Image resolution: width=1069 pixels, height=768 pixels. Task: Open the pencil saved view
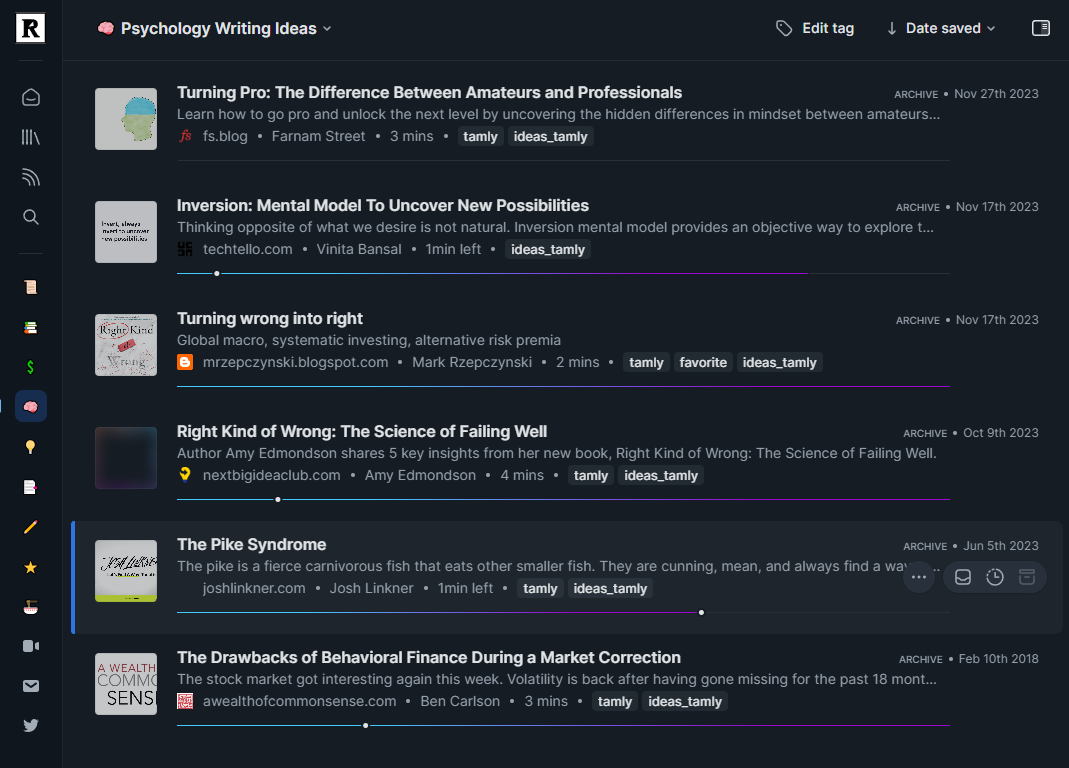pyautogui.click(x=31, y=527)
